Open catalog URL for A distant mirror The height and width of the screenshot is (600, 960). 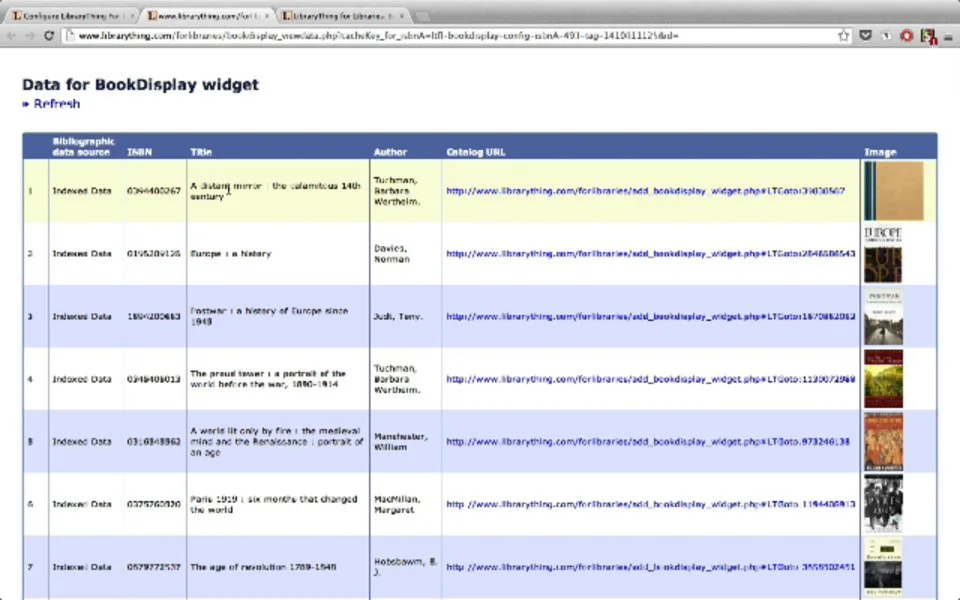pyautogui.click(x=645, y=191)
